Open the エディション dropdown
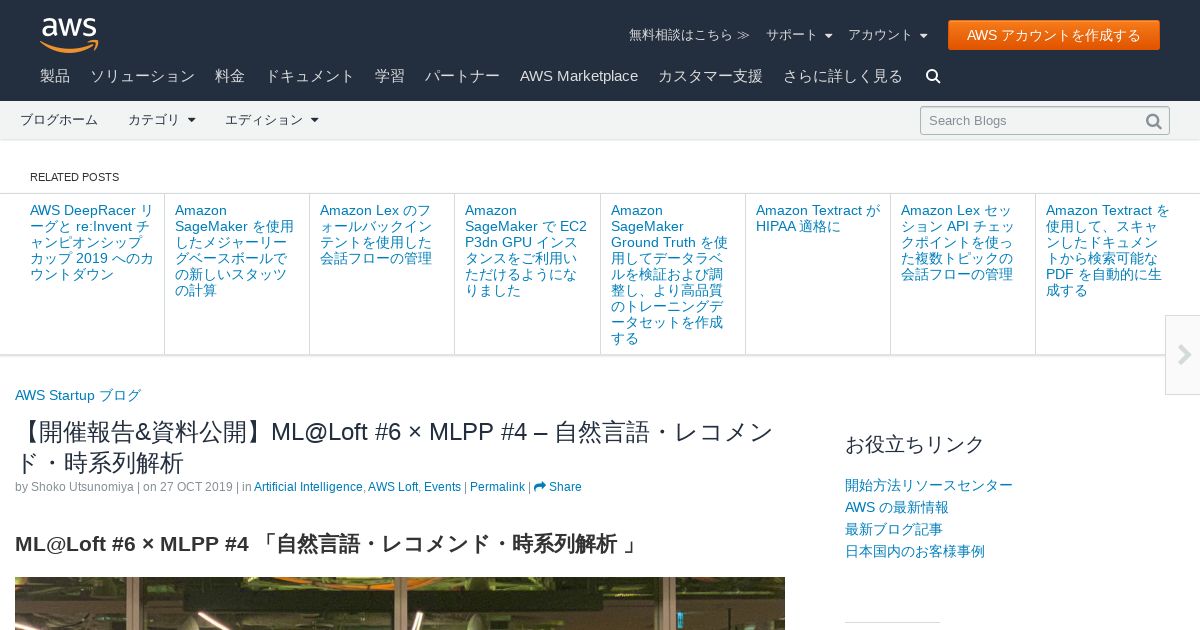Screen dimensions: 1200x630 coord(271,120)
